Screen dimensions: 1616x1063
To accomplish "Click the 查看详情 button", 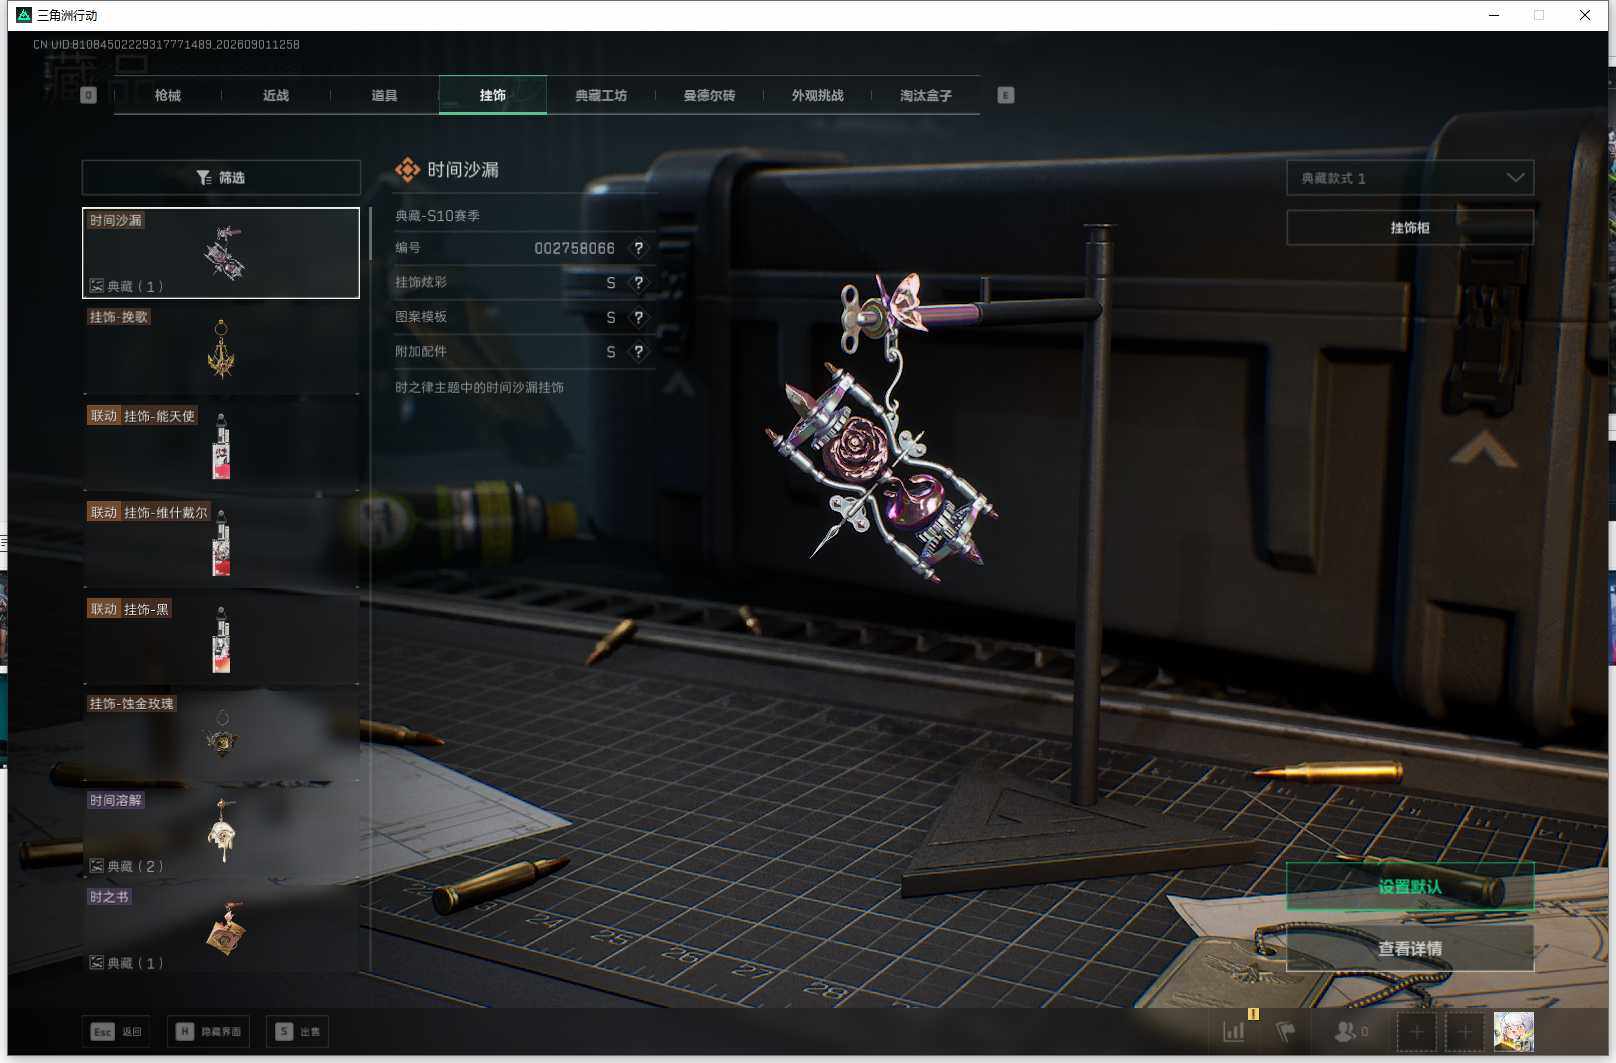I will (x=1410, y=948).
